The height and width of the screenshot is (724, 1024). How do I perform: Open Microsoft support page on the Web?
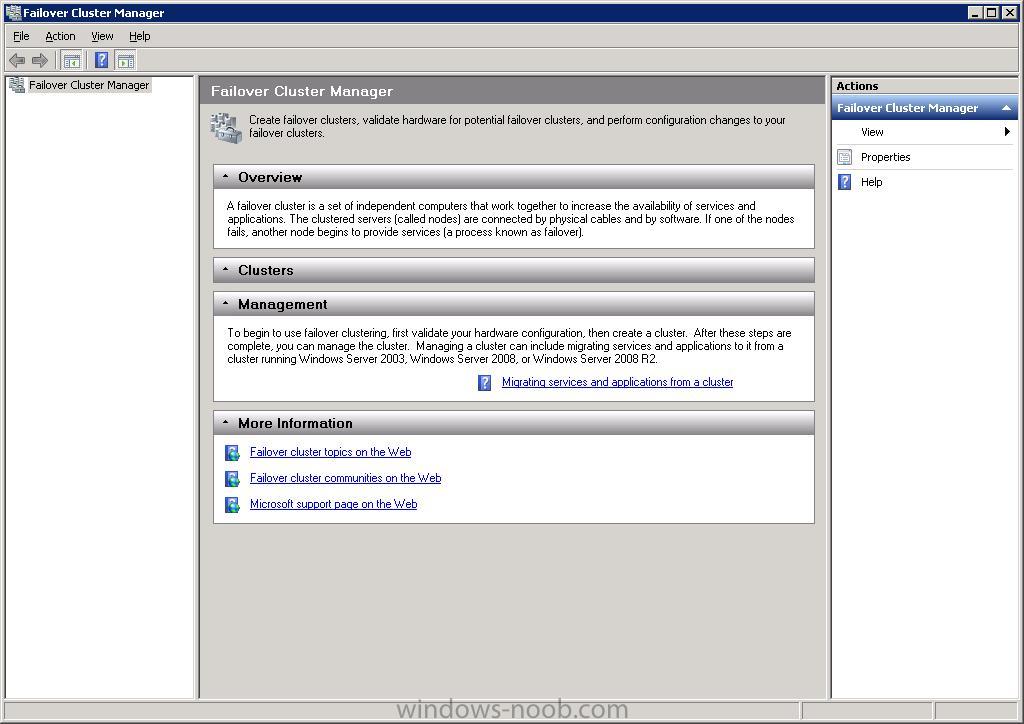[333, 505]
